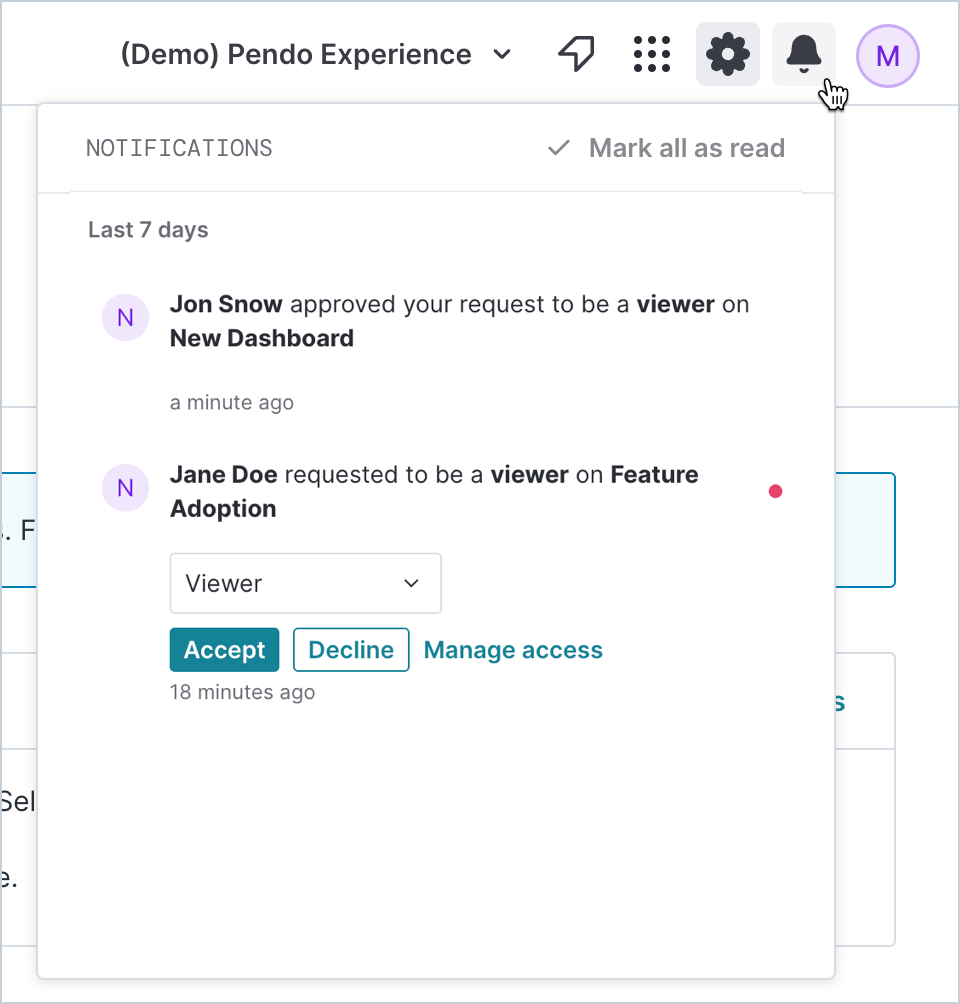This screenshot has height=1004, width=960.
Task: Click the Pendo guide badge icon
Action: [576, 54]
